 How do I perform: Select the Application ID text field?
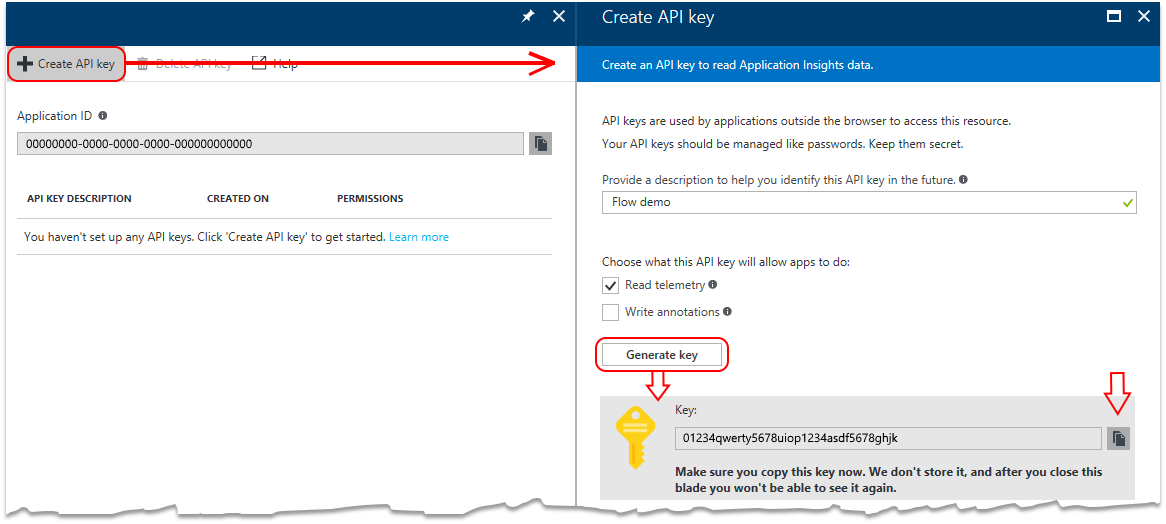pyautogui.click(x=270, y=144)
